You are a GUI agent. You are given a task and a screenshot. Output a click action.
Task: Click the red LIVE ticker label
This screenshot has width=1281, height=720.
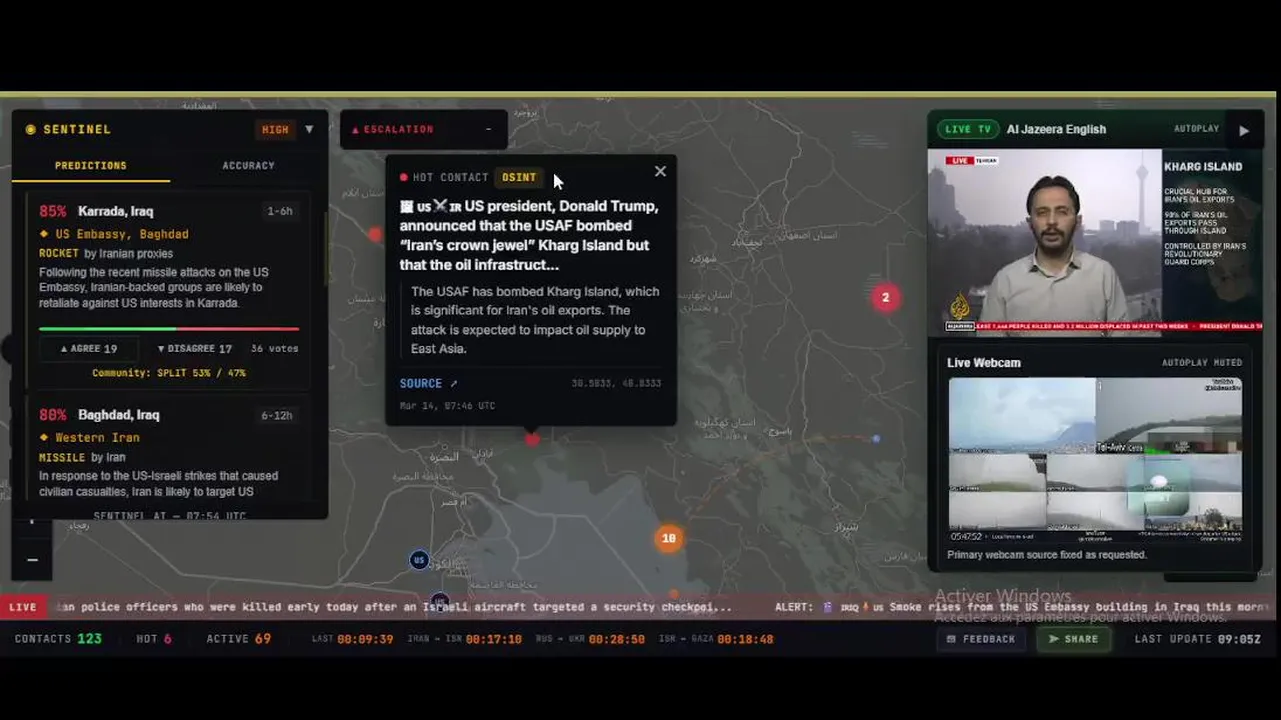[x=23, y=607]
